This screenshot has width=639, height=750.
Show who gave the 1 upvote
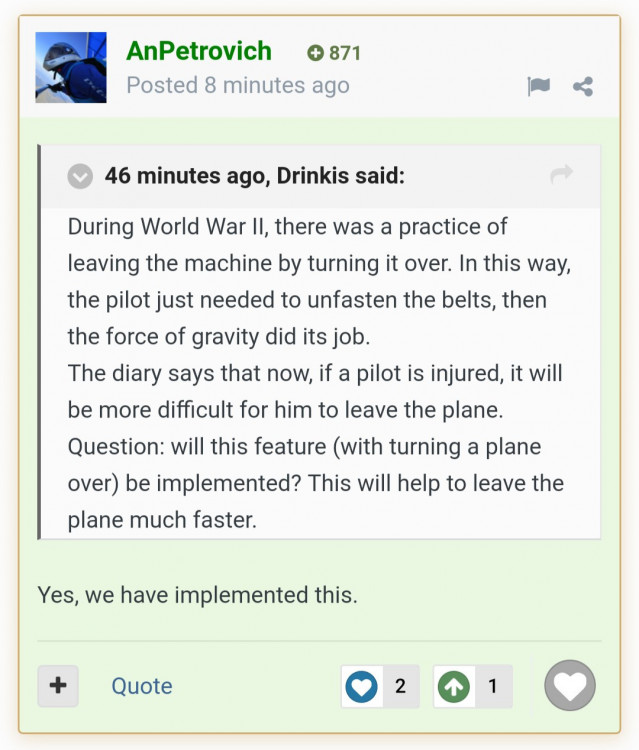click(492, 686)
